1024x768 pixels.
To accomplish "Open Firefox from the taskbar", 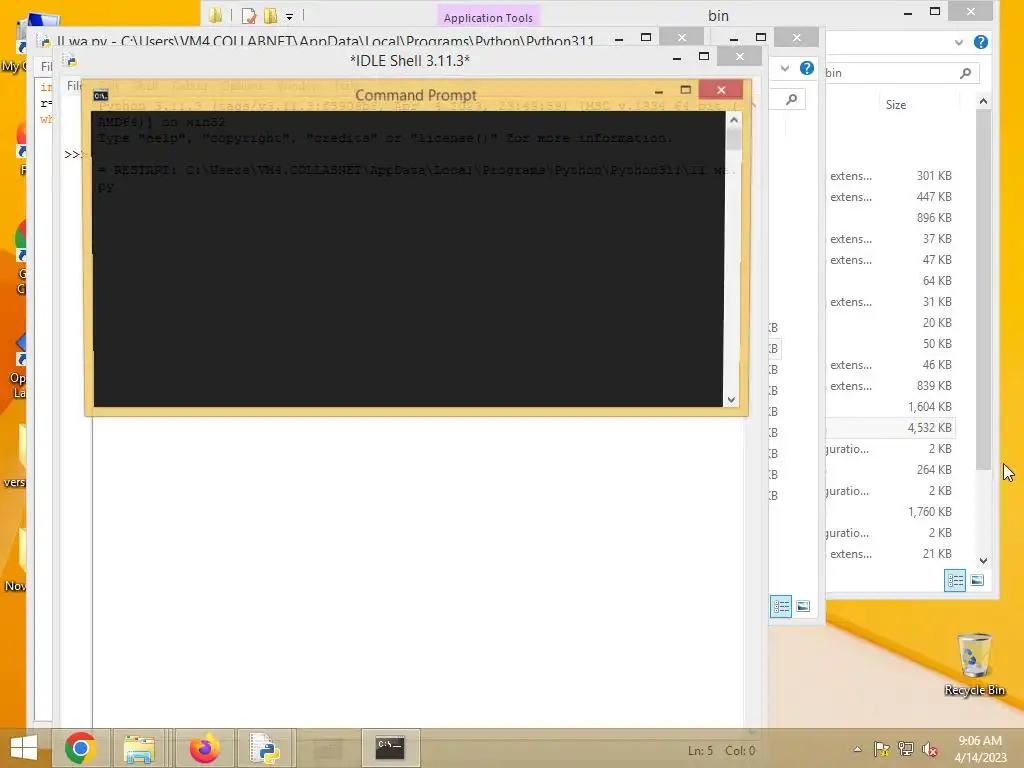I will pyautogui.click(x=204, y=748).
